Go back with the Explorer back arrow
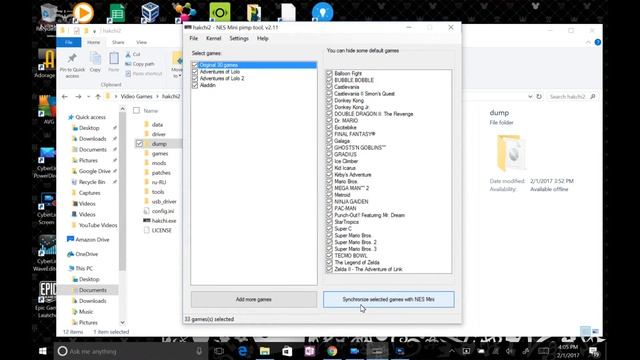The height and width of the screenshot is (360, 640). click(x=65, y=97)
